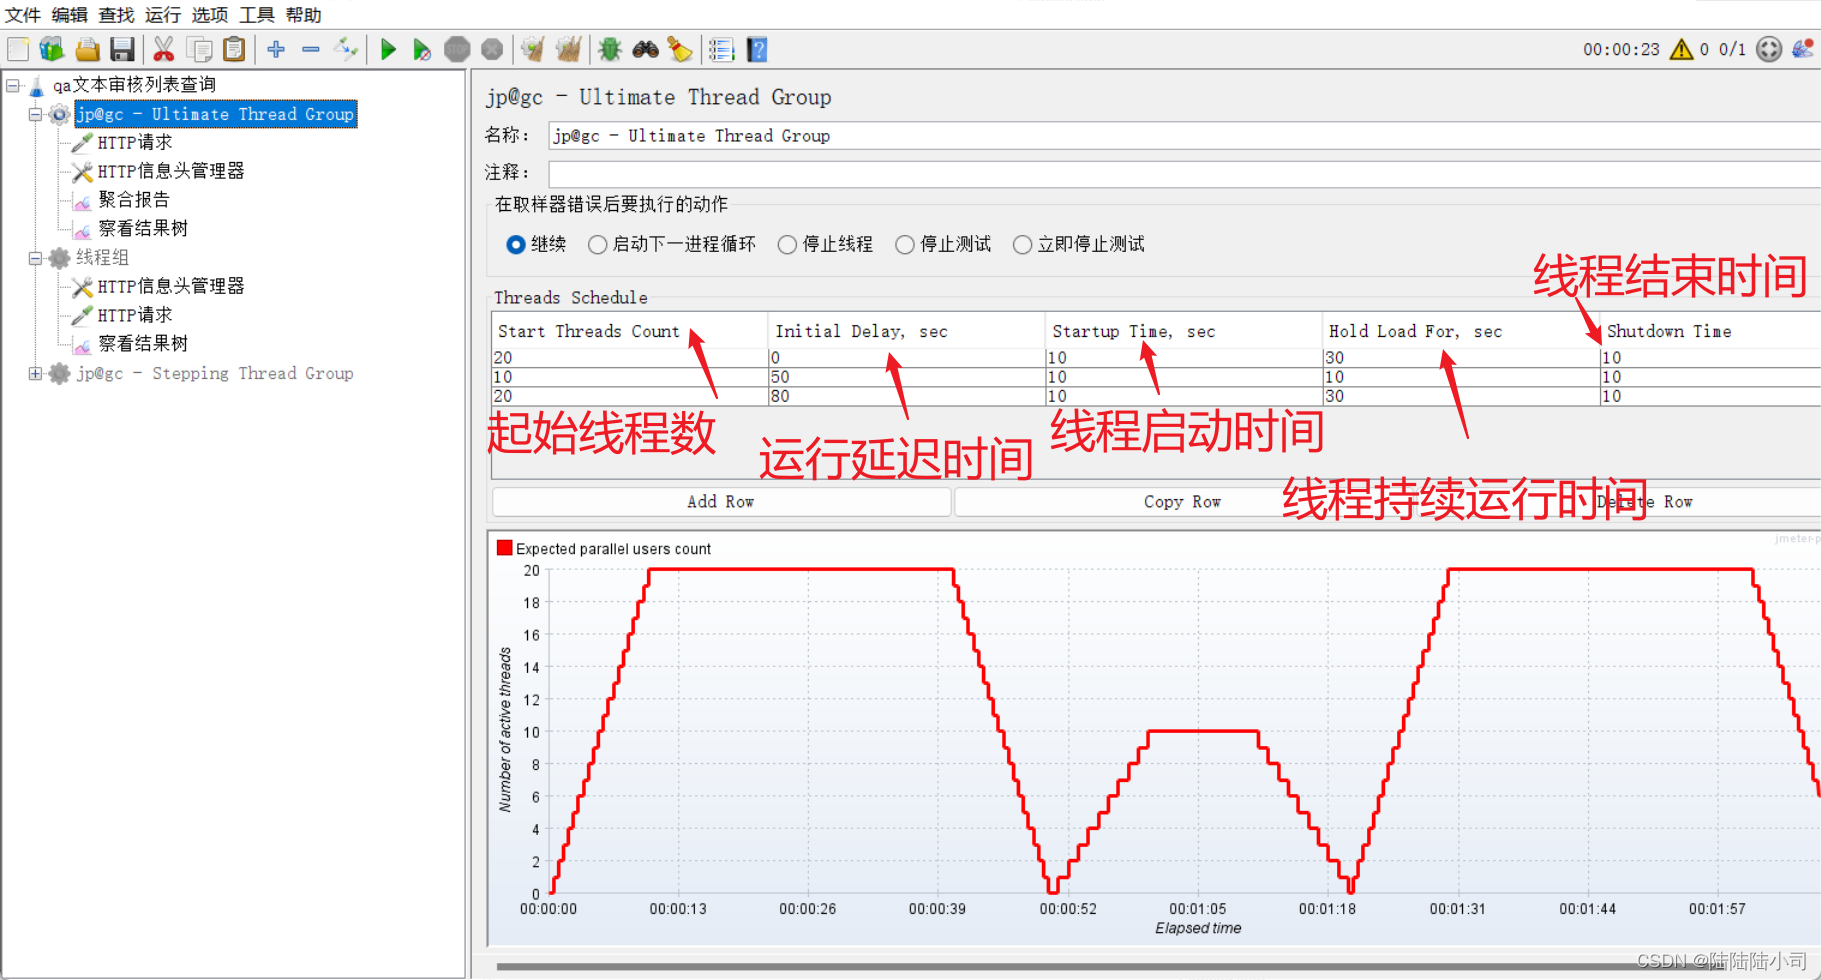Select the 立即停止测试 radio button
This screenshot has height=980, width=1821.
point(1022,244)
